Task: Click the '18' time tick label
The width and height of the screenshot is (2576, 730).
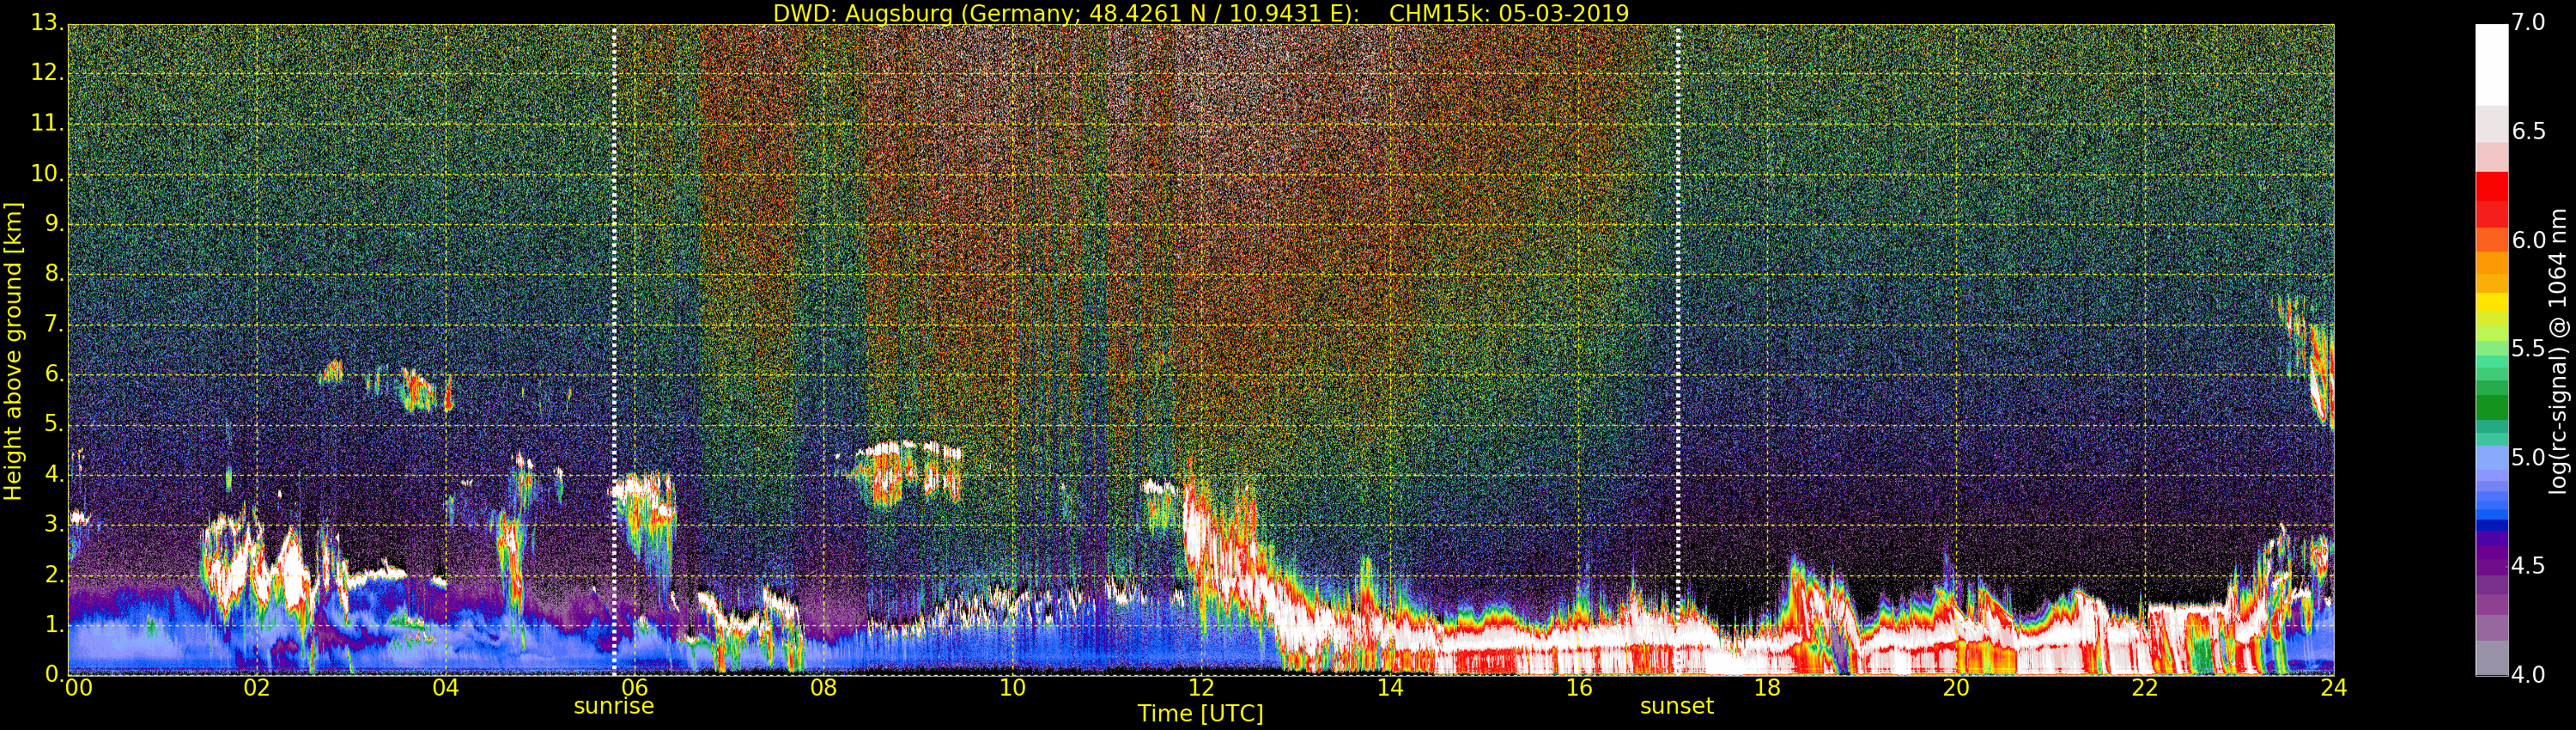Action: tap(1768, 687)
